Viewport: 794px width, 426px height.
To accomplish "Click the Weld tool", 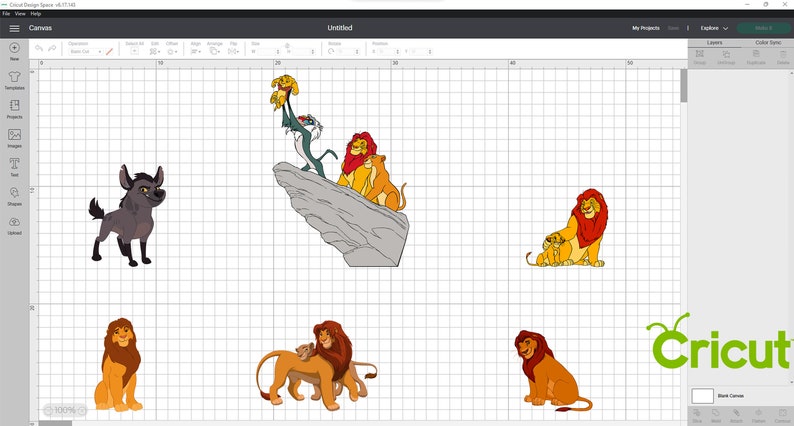I will click(x=716, y=416).
